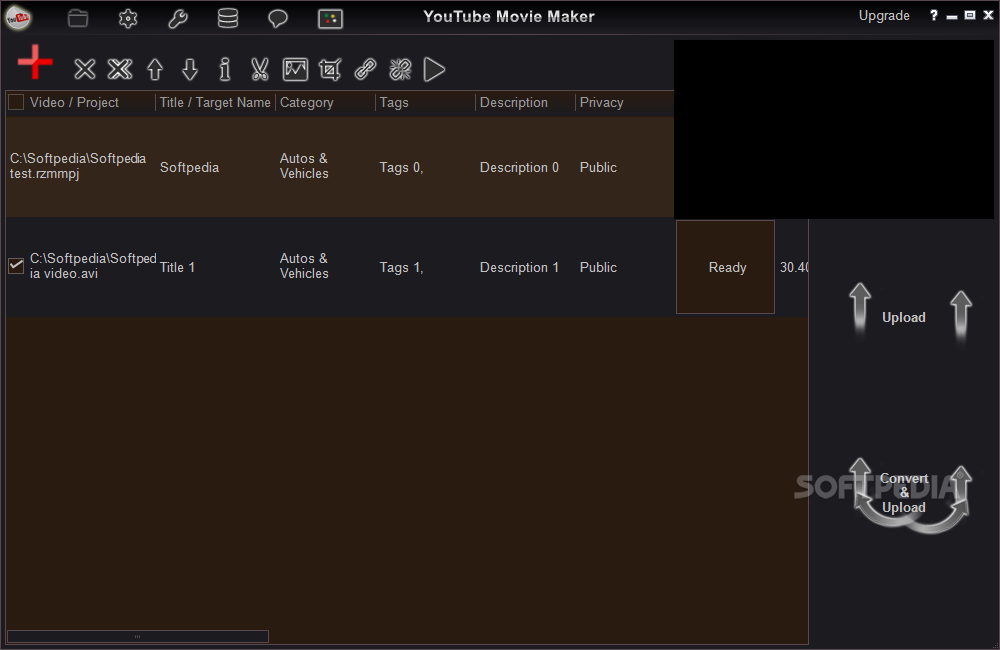Click the picture thumbnail icon
The image size is (1000, 650).
295,69
